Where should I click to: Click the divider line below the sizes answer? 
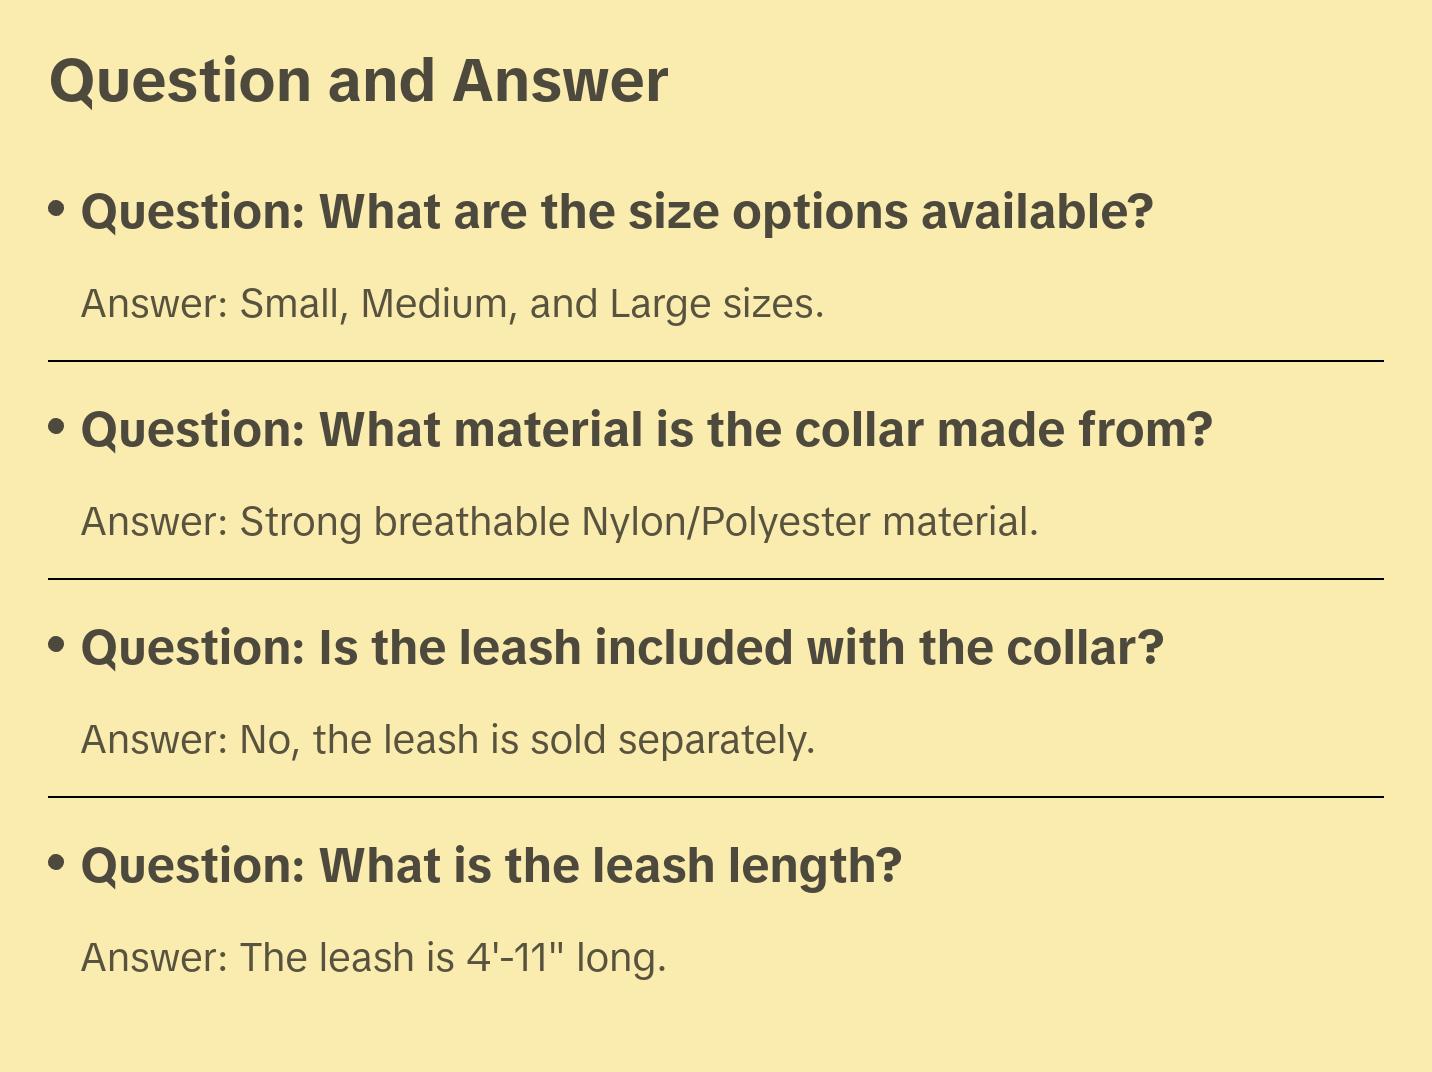(x=716, y=361)
